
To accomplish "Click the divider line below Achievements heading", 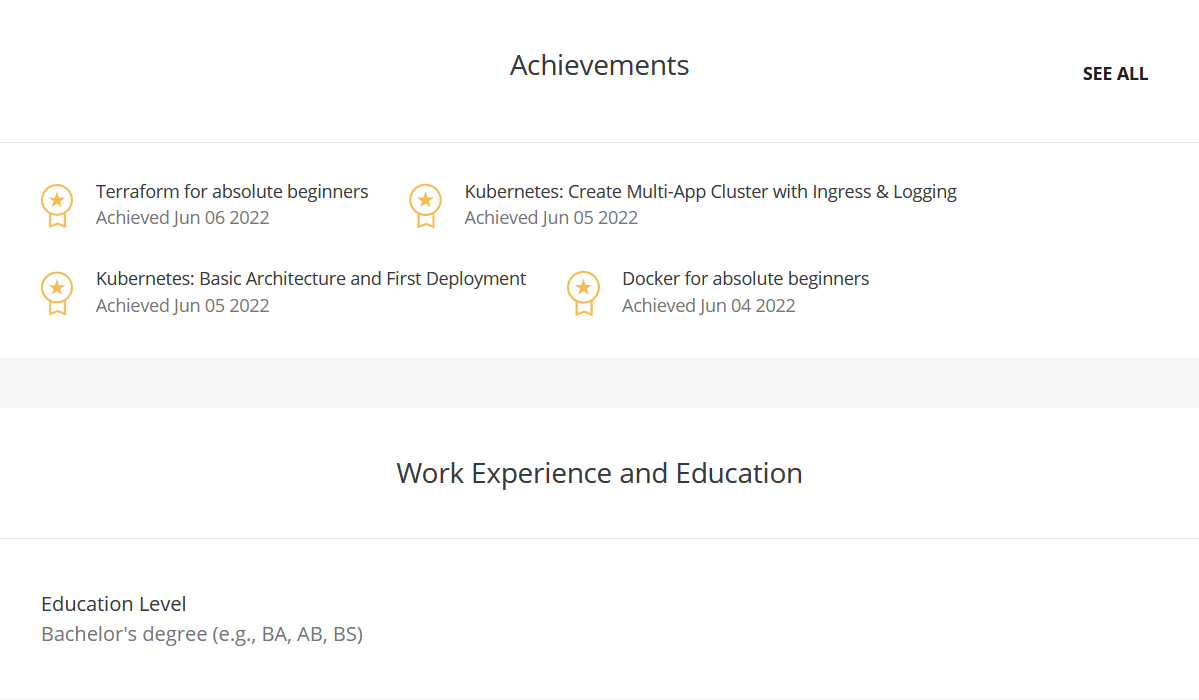I will [599, 142].
